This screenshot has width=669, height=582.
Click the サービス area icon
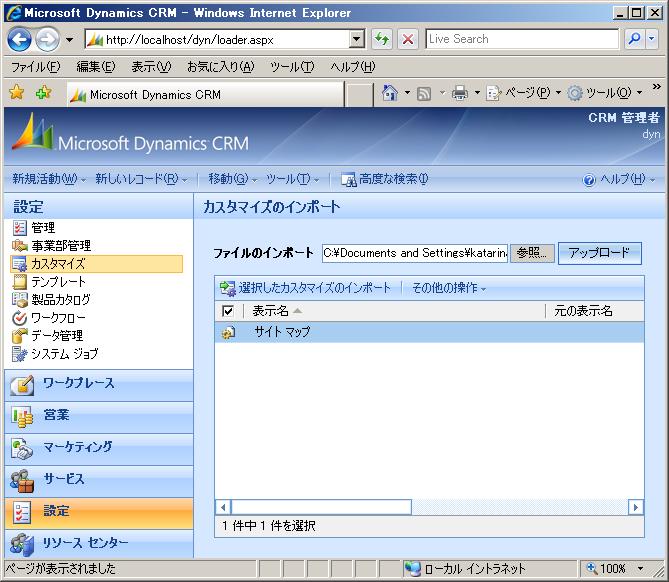click(x=22, y=481)
